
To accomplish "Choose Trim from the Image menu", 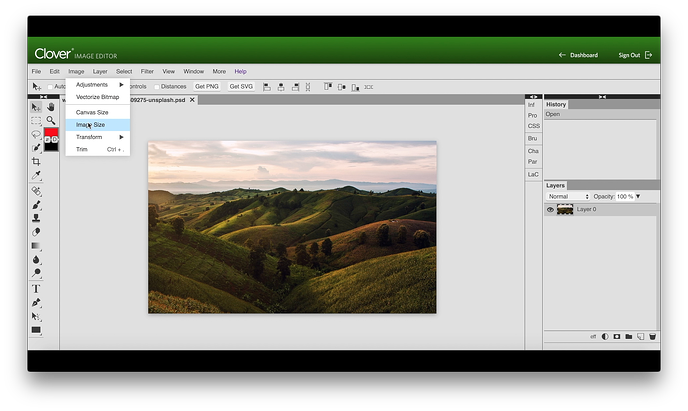I will click(98, 150).
